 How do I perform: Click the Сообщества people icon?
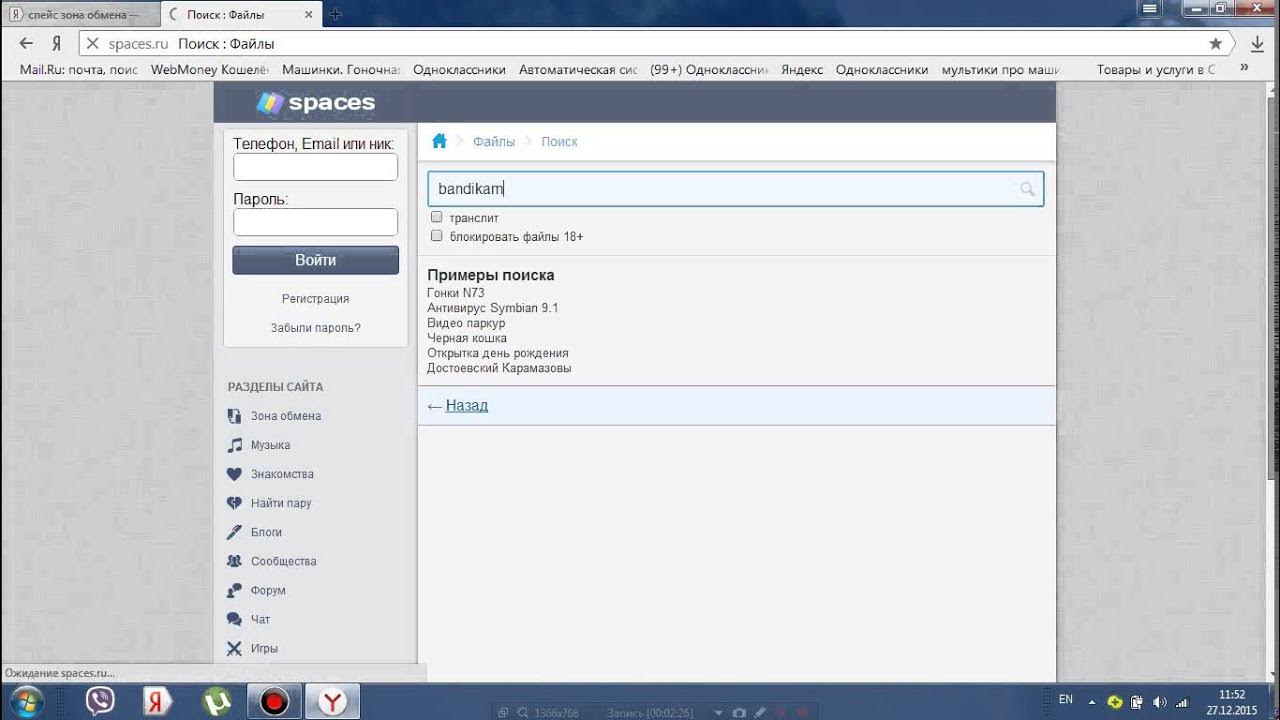tap(234, 561)
